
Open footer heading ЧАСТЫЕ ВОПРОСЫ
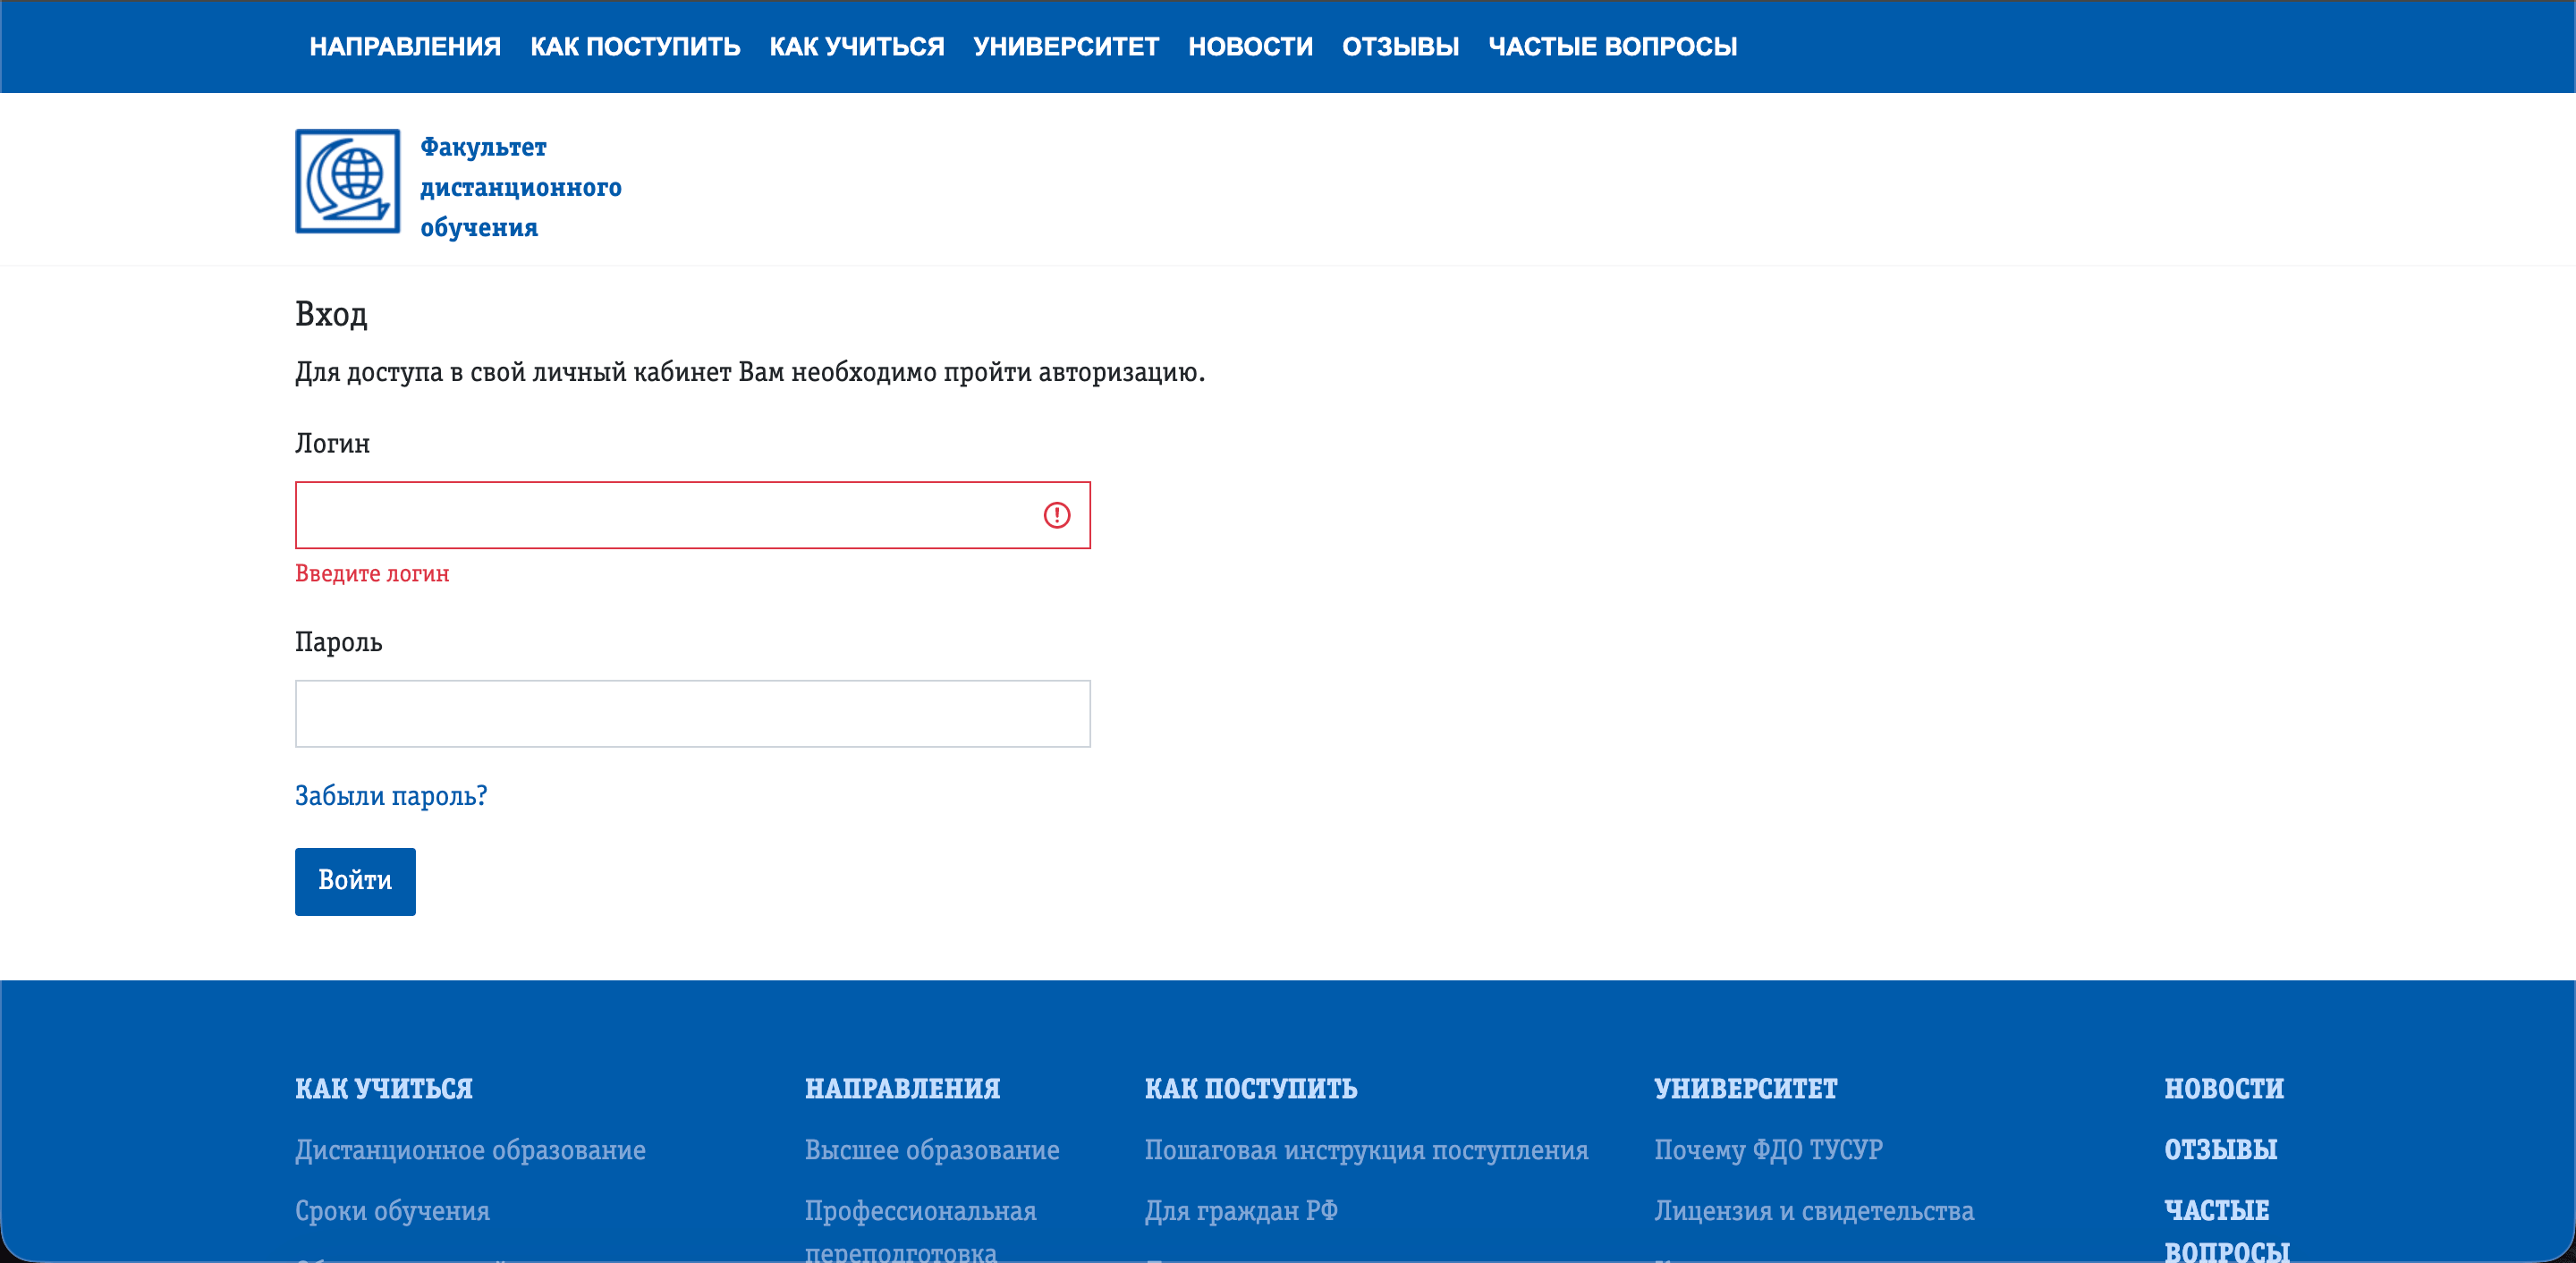[2227, 1231]
